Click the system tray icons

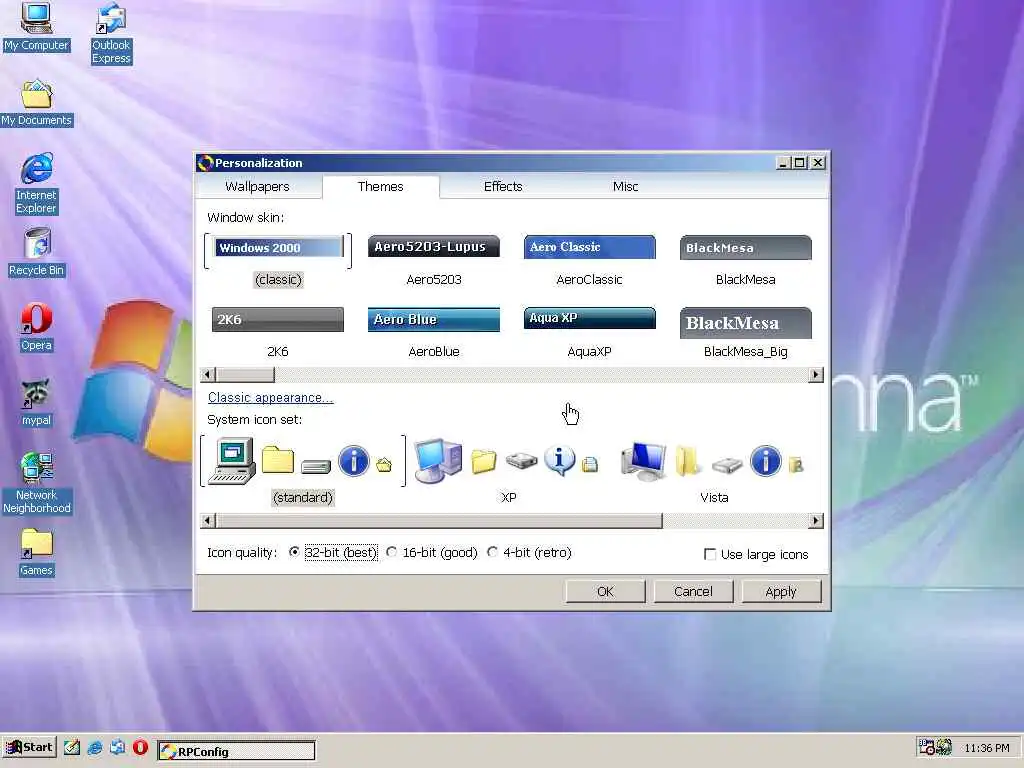pos(935,747)
